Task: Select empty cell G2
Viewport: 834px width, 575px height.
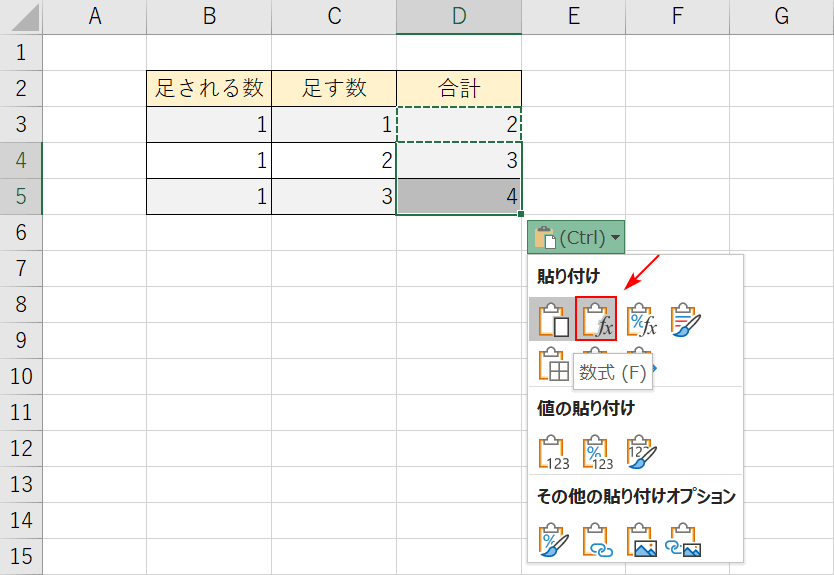Action: point(781,88)
